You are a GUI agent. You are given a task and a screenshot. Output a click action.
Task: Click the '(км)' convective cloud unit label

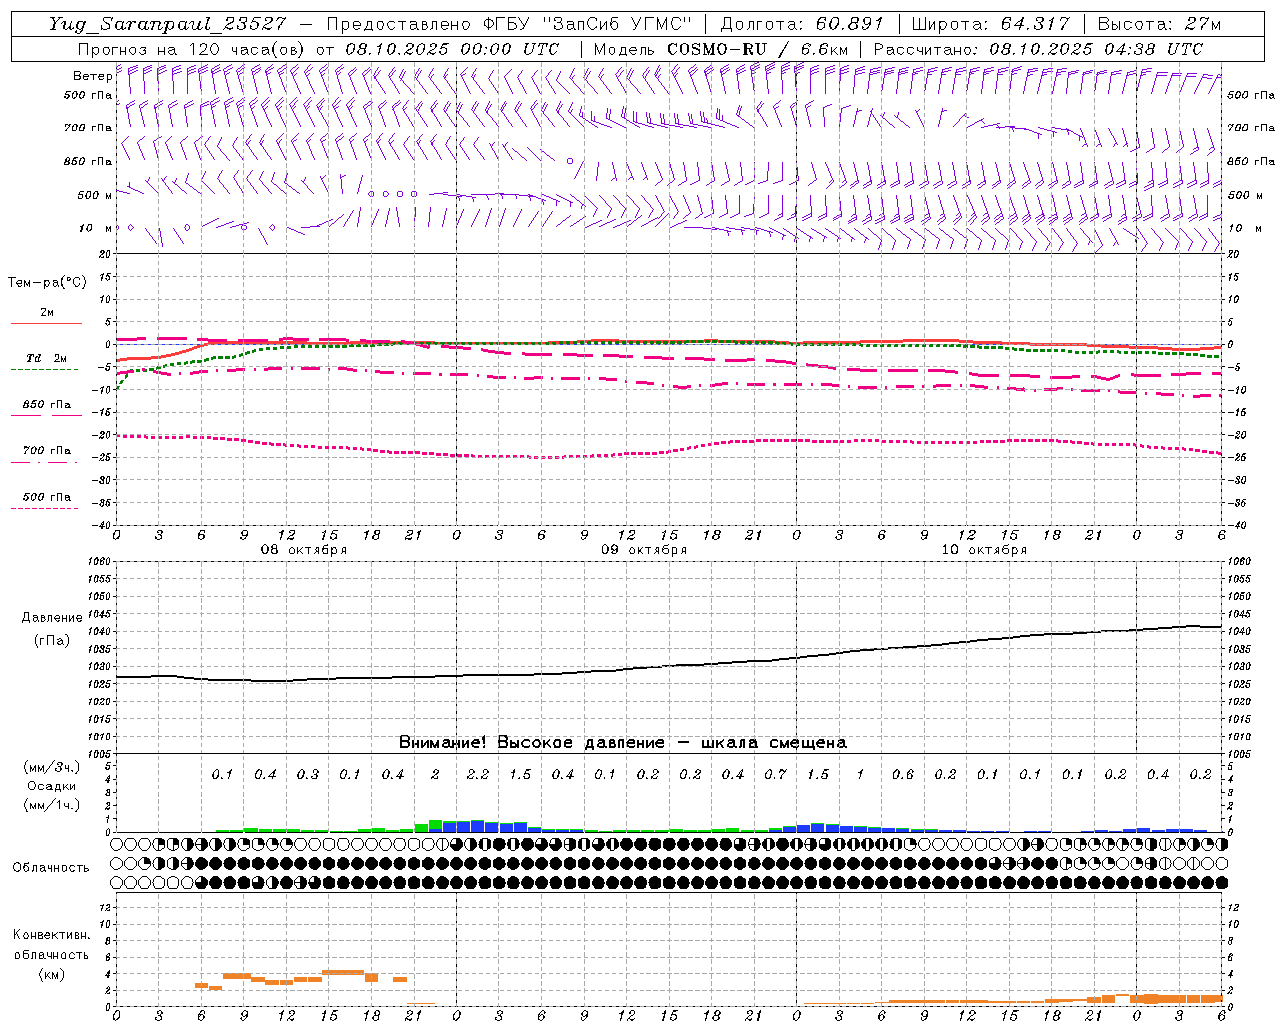(51, 973)
